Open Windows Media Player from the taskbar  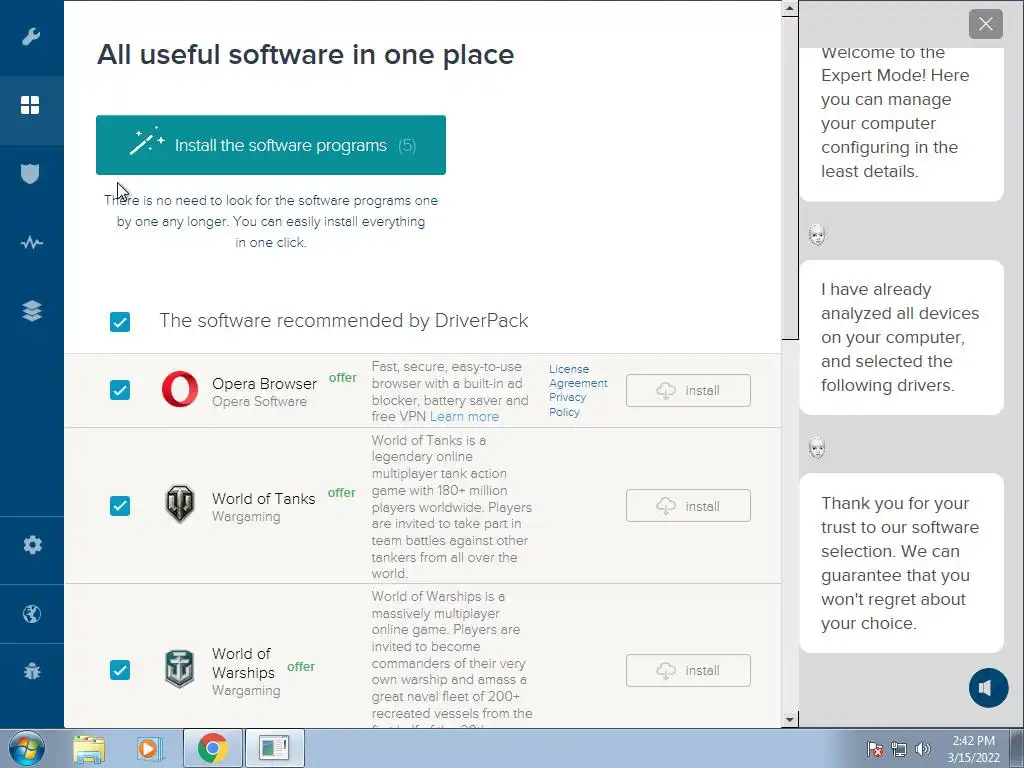(150, 749)
